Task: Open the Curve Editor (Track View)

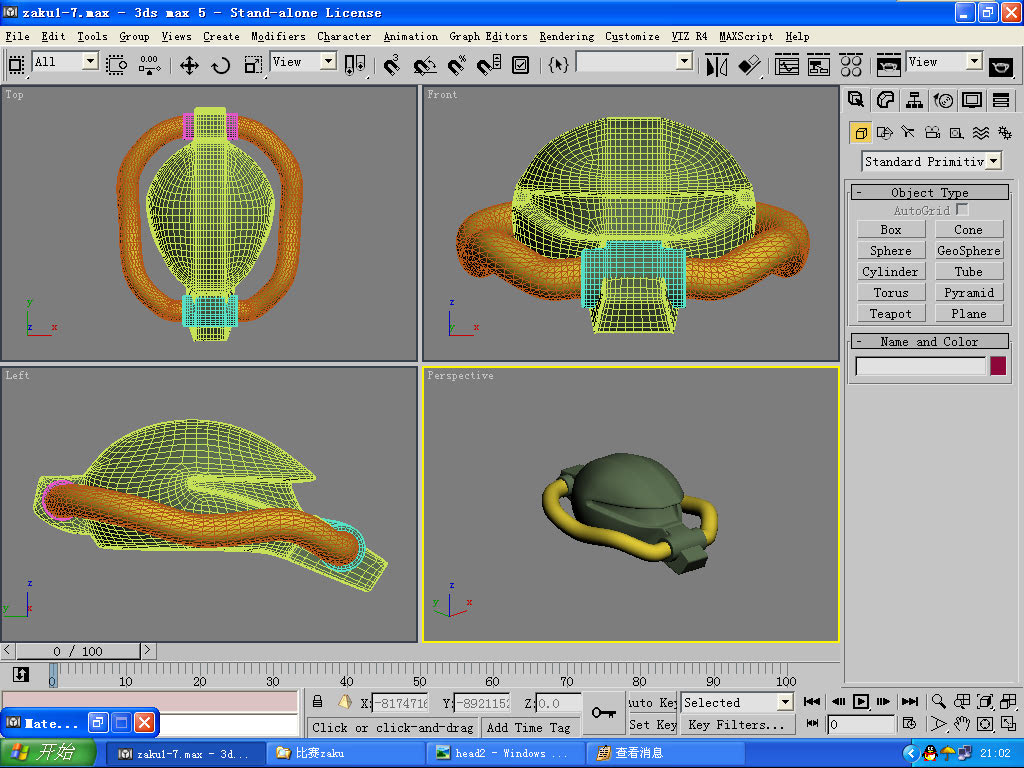Action: point(786,65)
